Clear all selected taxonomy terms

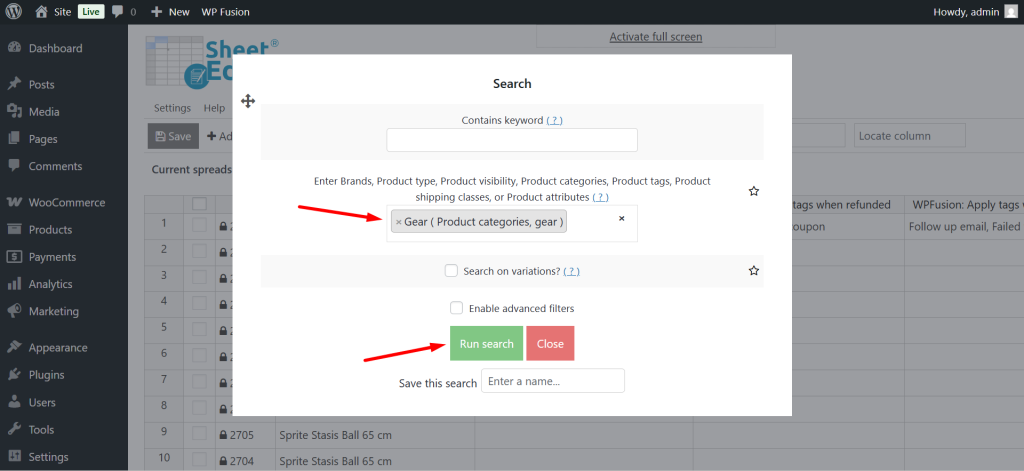[622, 218]
